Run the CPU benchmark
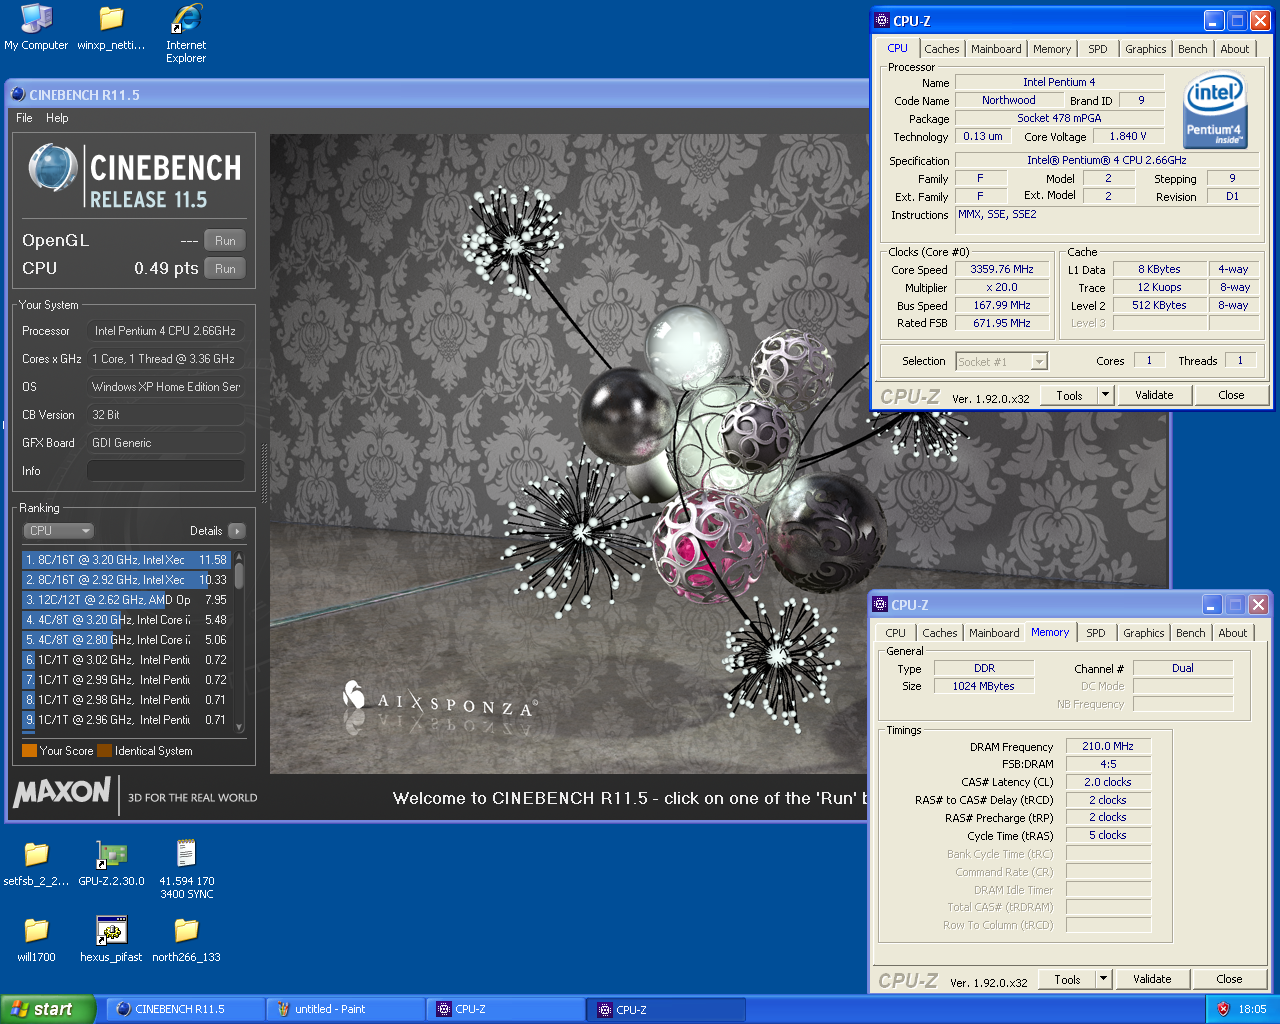 tap(225, 269)
